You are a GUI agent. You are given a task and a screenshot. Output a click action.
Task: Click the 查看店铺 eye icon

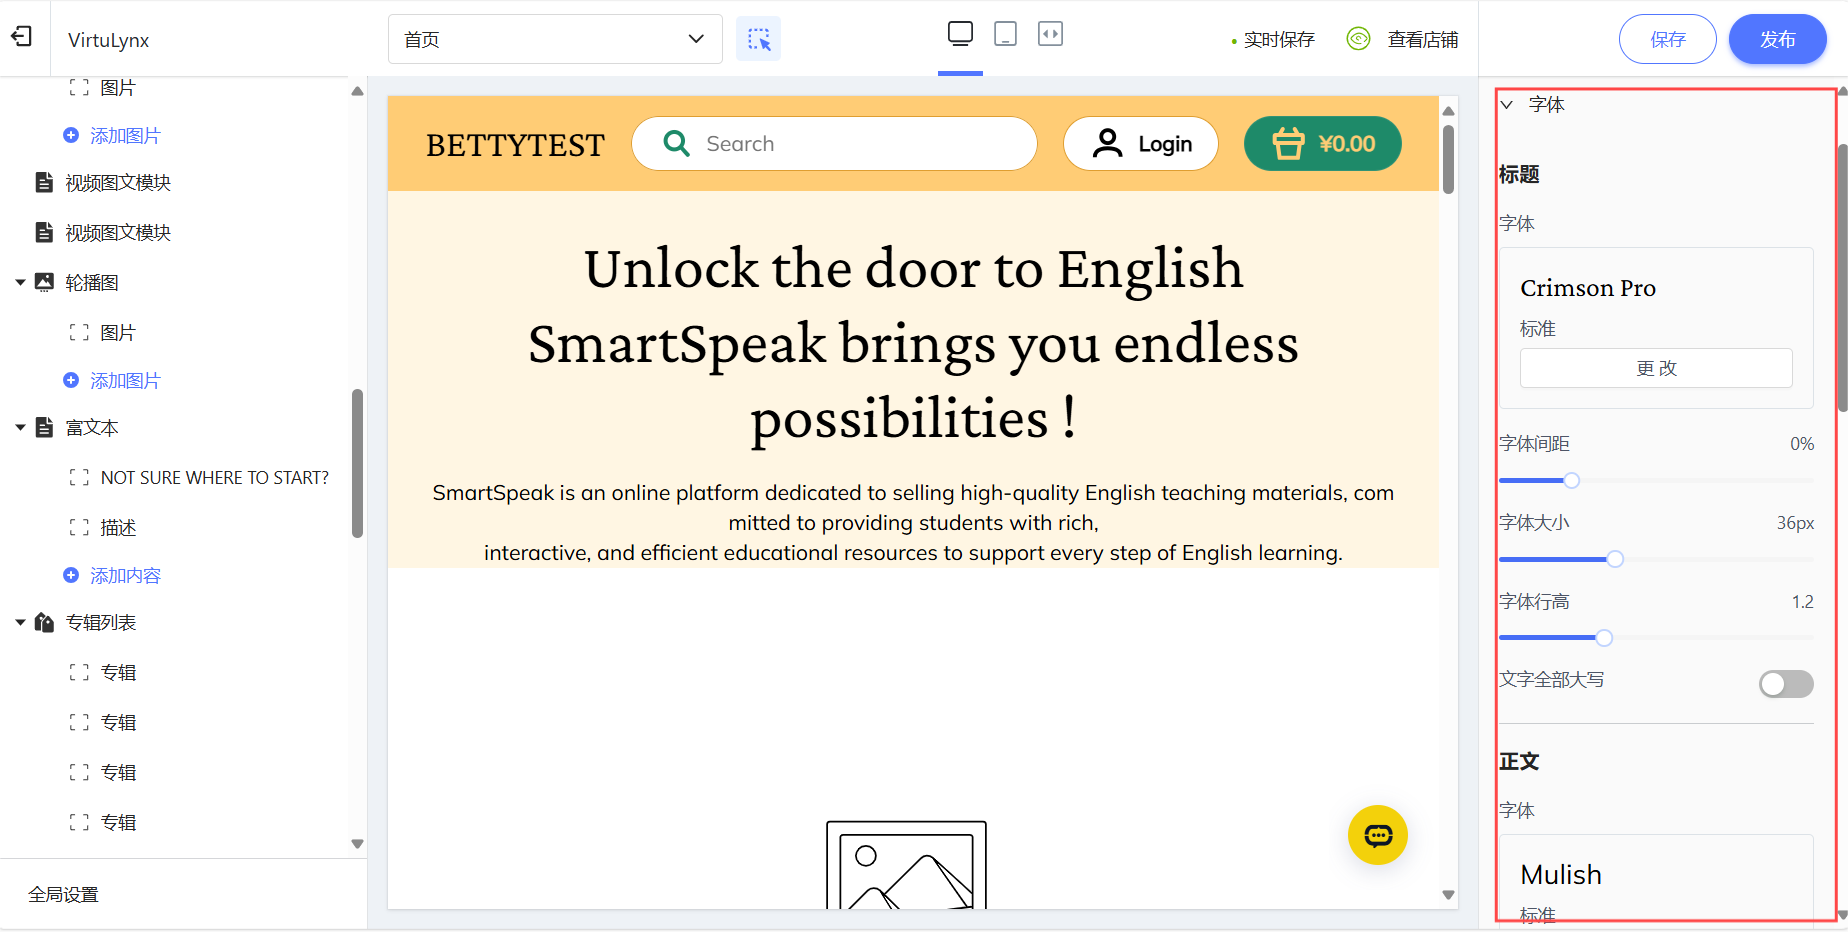coord(1358,39)
